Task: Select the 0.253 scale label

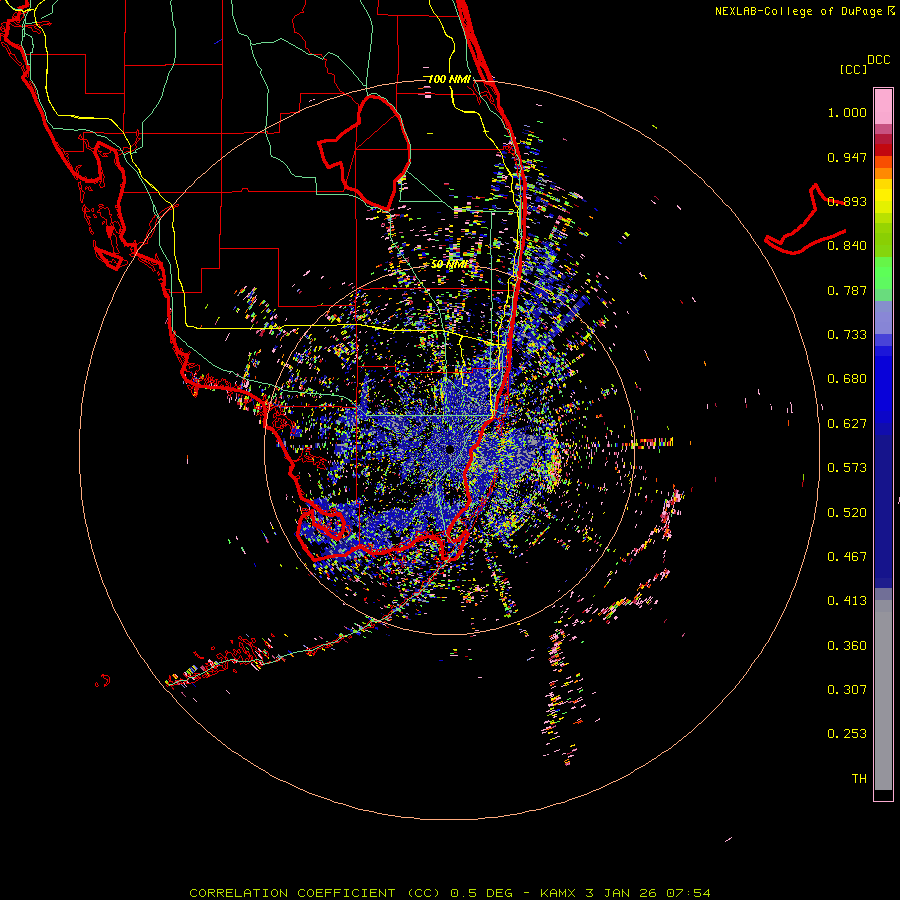Action: pyautogui.click(x=847, y=734)
